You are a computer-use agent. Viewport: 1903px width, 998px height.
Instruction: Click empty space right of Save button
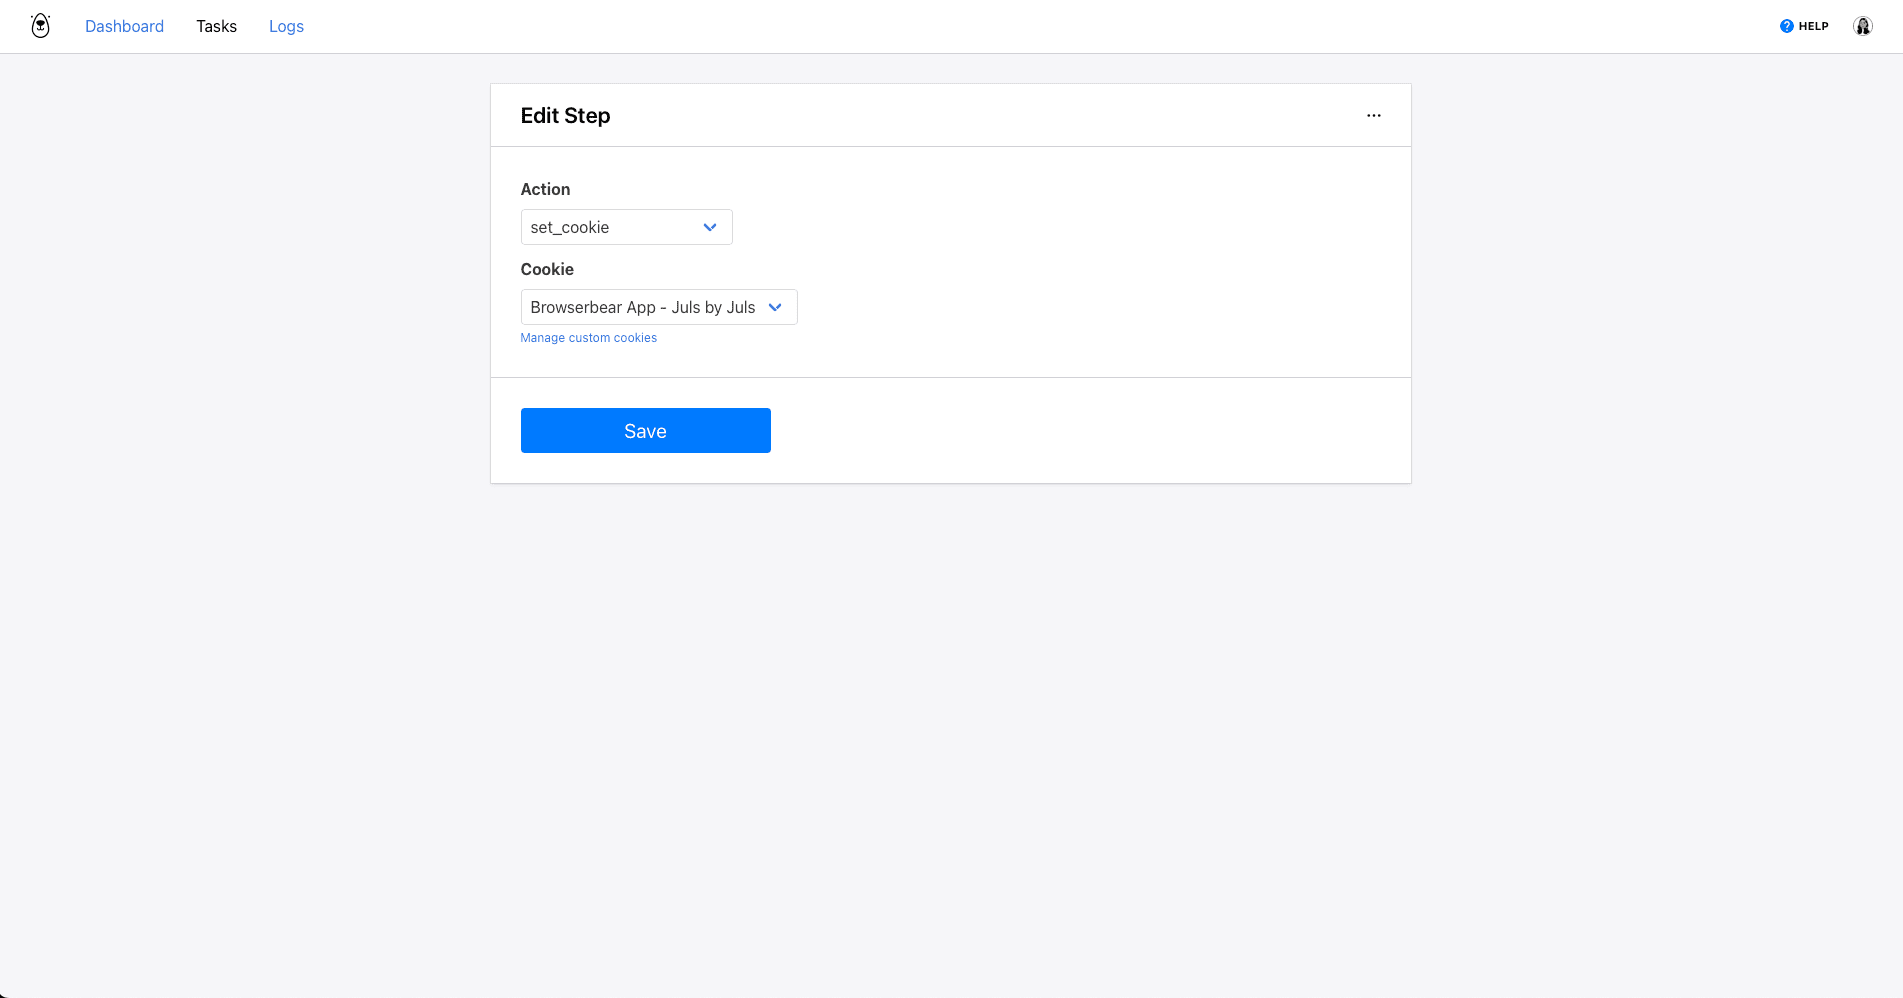click(x=1050, y=431)
